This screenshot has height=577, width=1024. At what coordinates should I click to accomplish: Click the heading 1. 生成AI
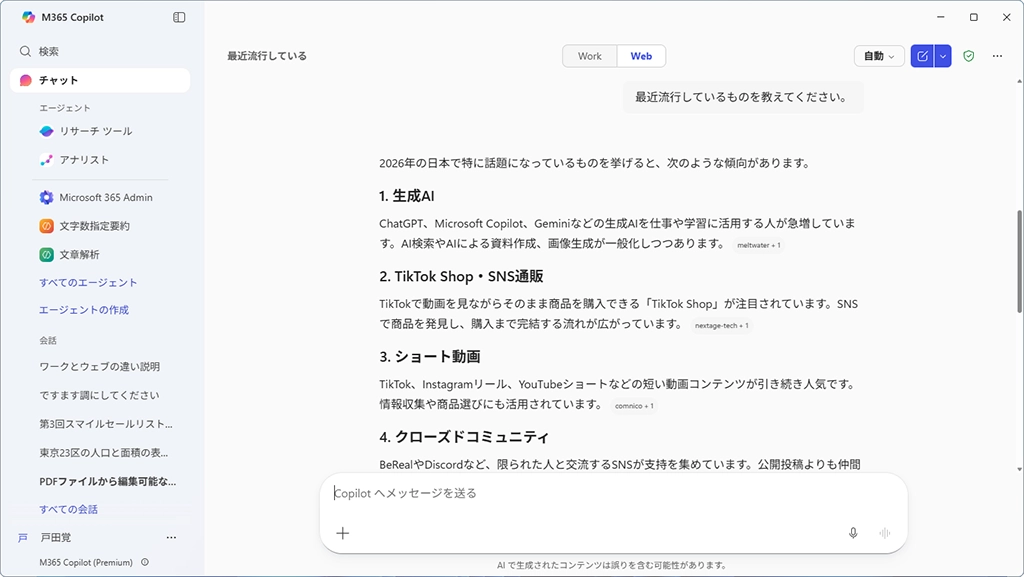point(407,196)
